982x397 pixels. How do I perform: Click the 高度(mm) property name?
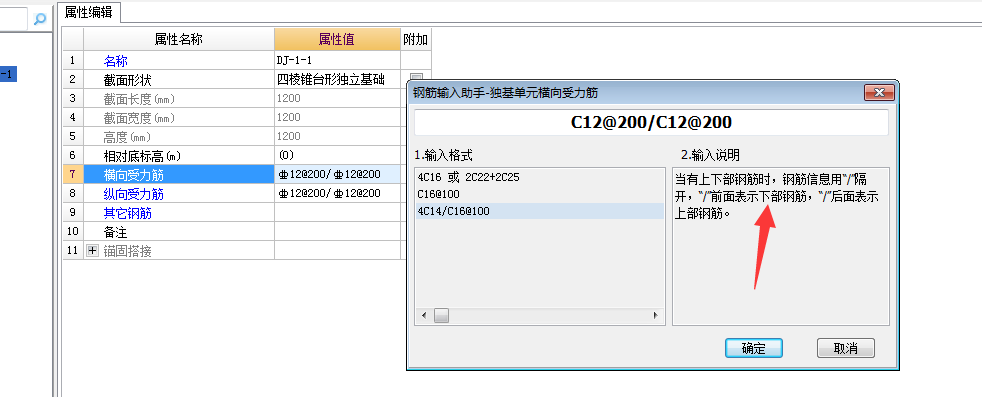178,136
